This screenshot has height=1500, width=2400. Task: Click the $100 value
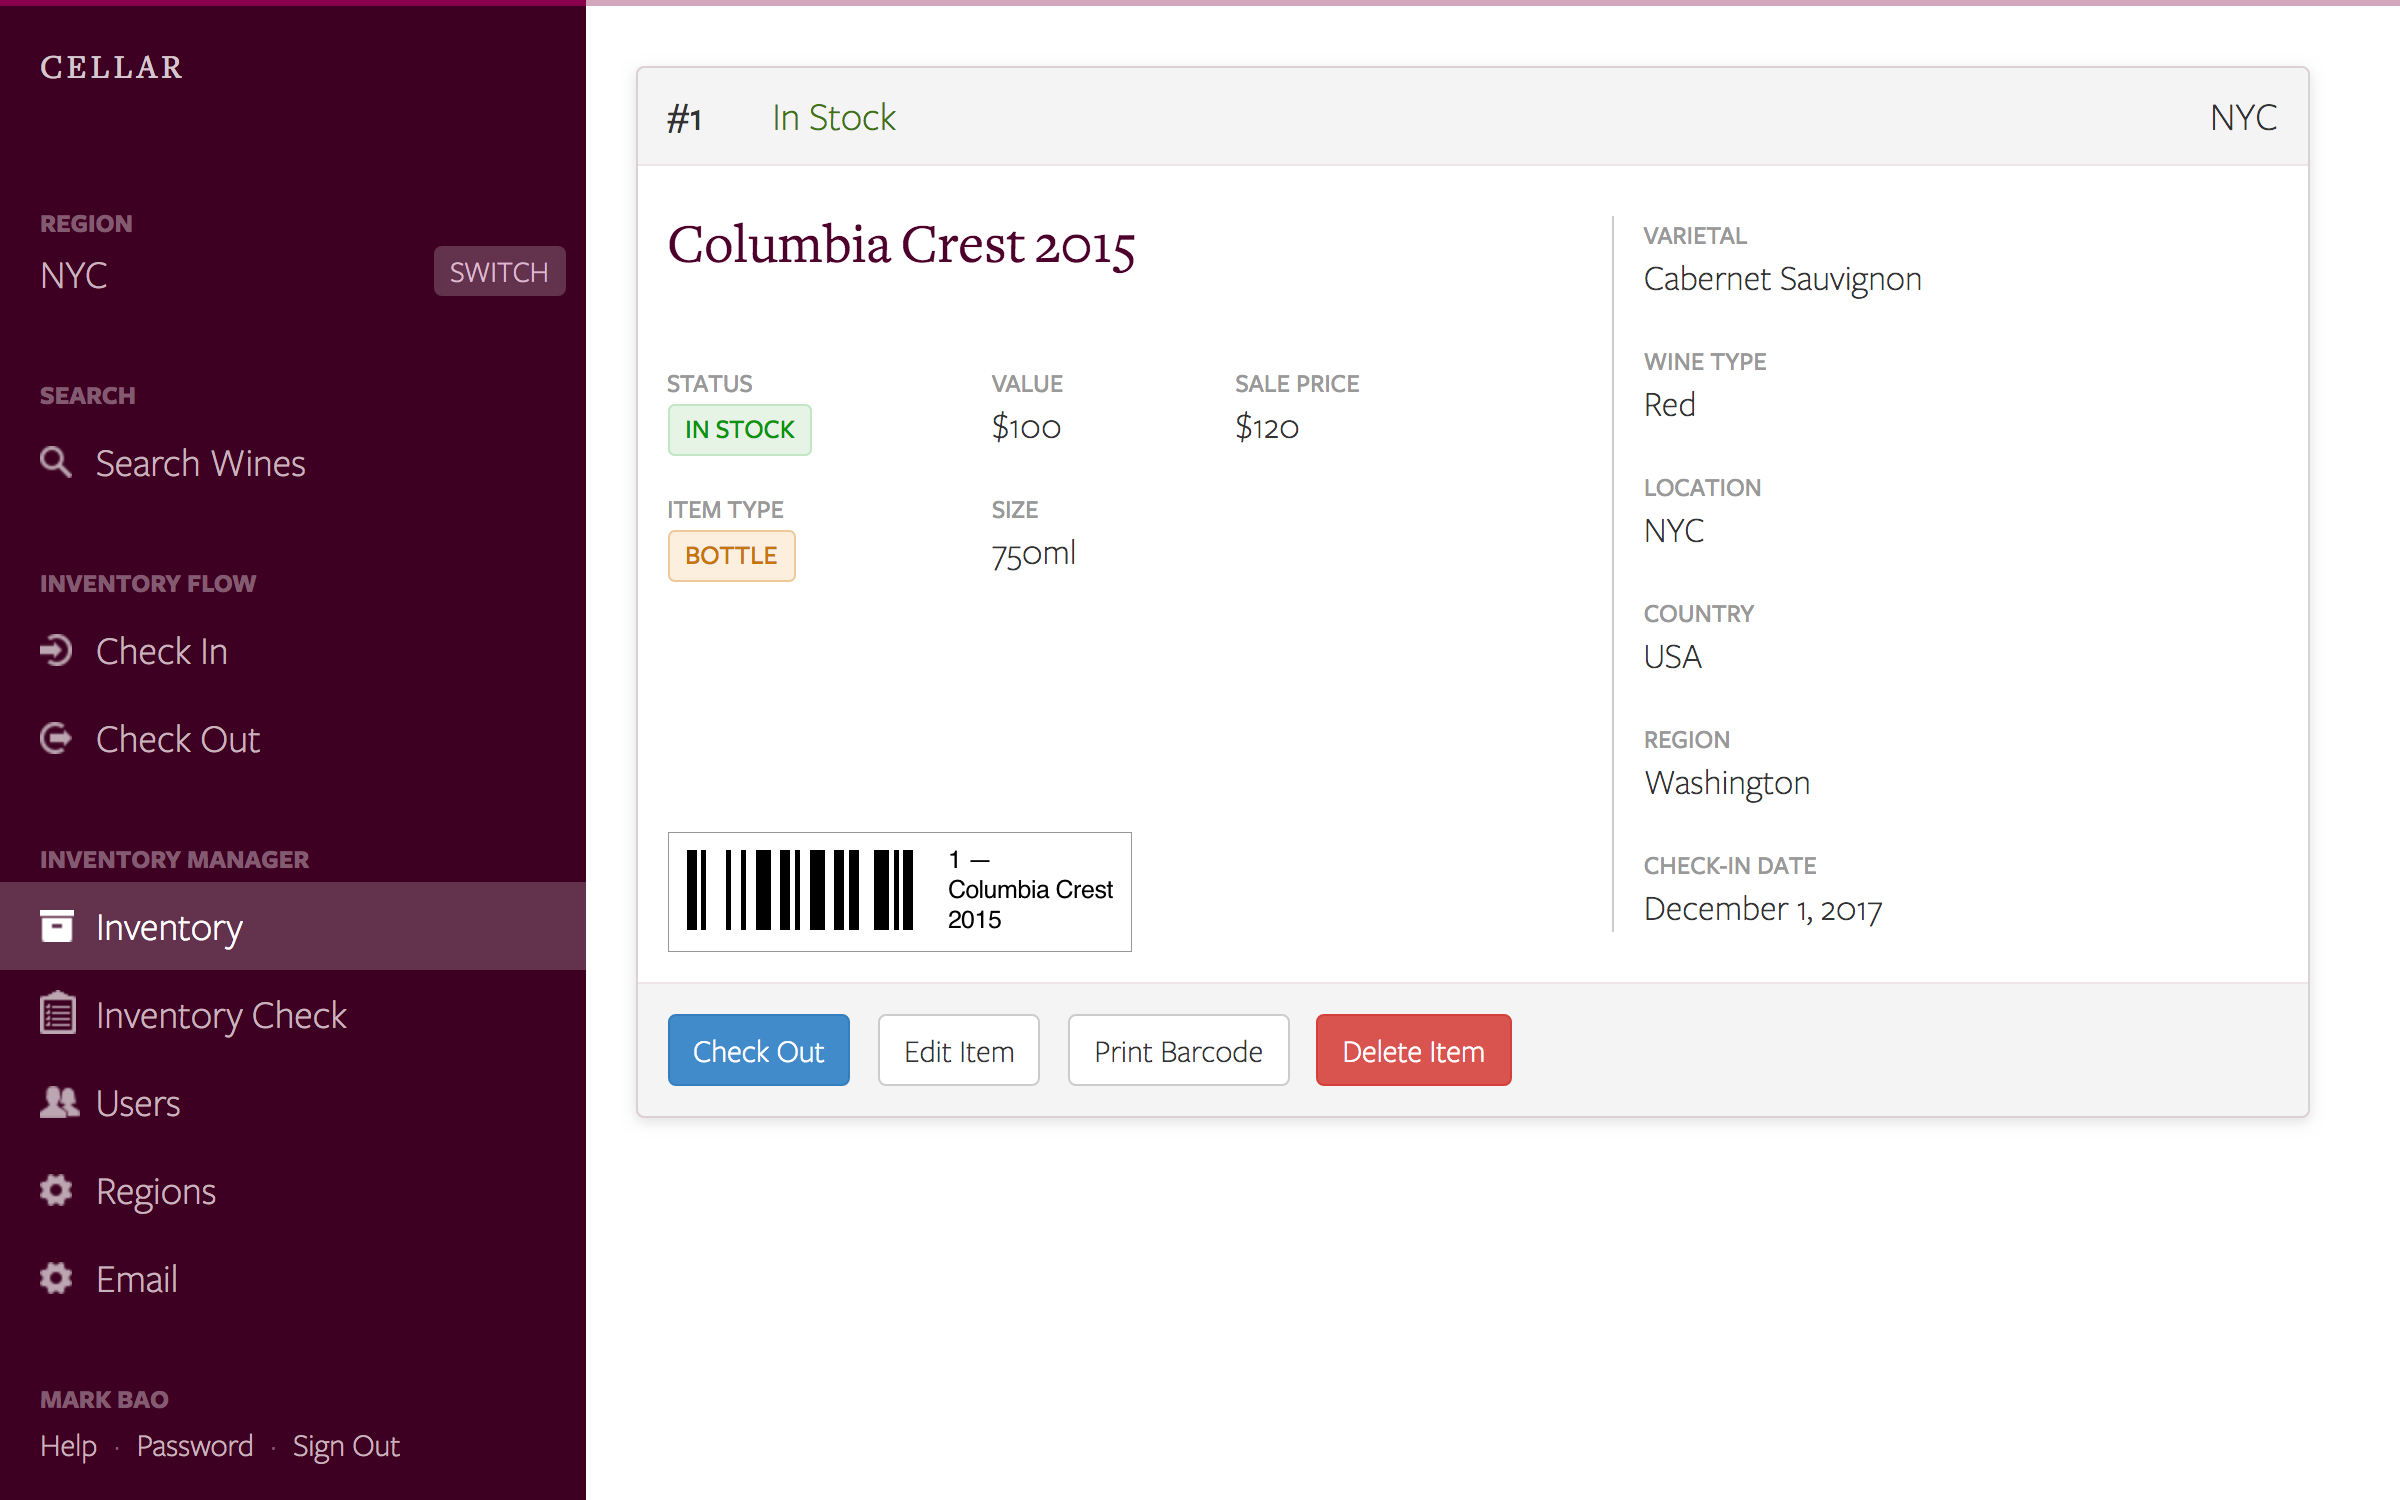(x=1026, y=427)
